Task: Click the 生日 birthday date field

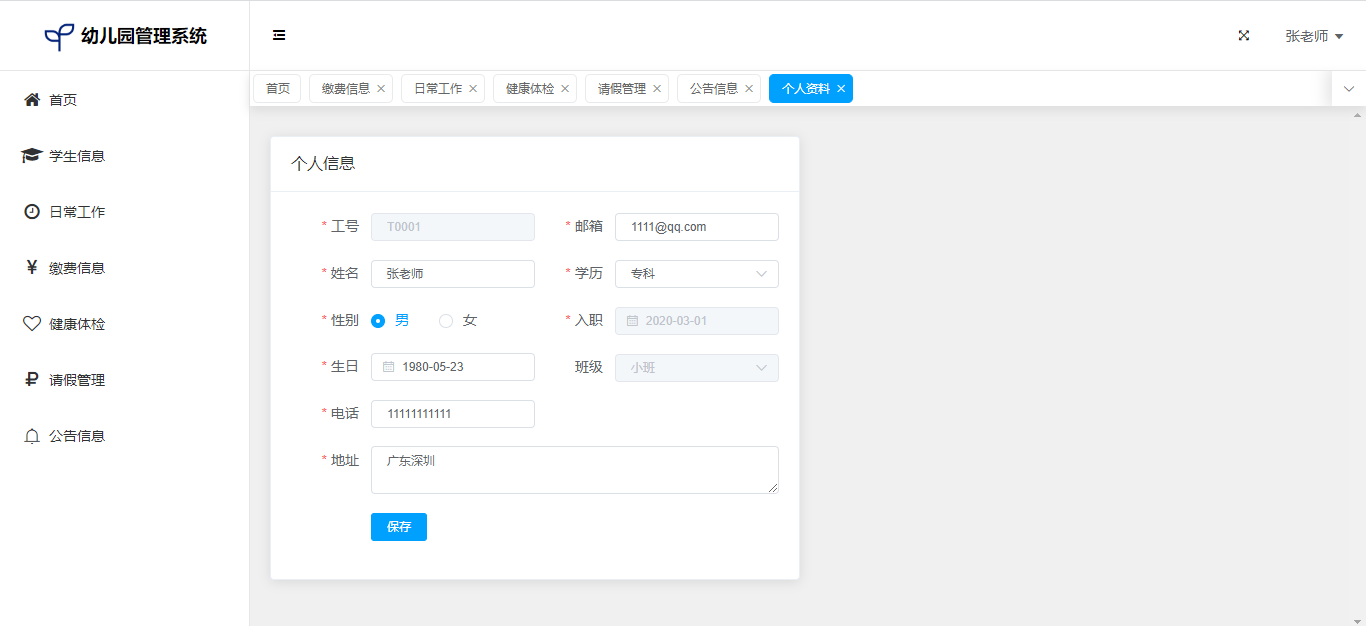Action: (452, 367)
